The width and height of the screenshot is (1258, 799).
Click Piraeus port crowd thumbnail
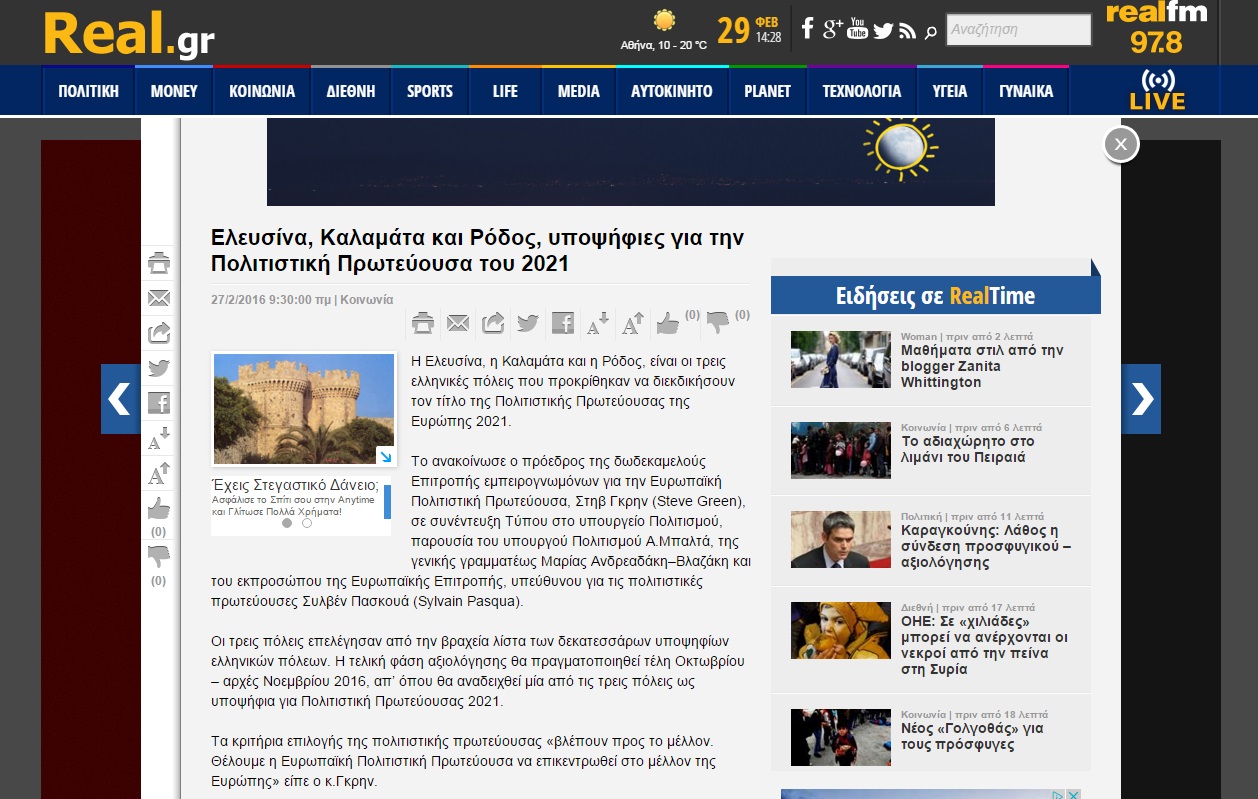841,450
